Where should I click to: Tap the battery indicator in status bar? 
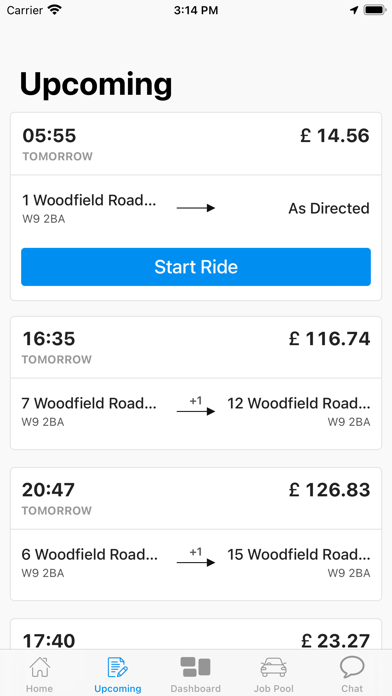[375, 10]
